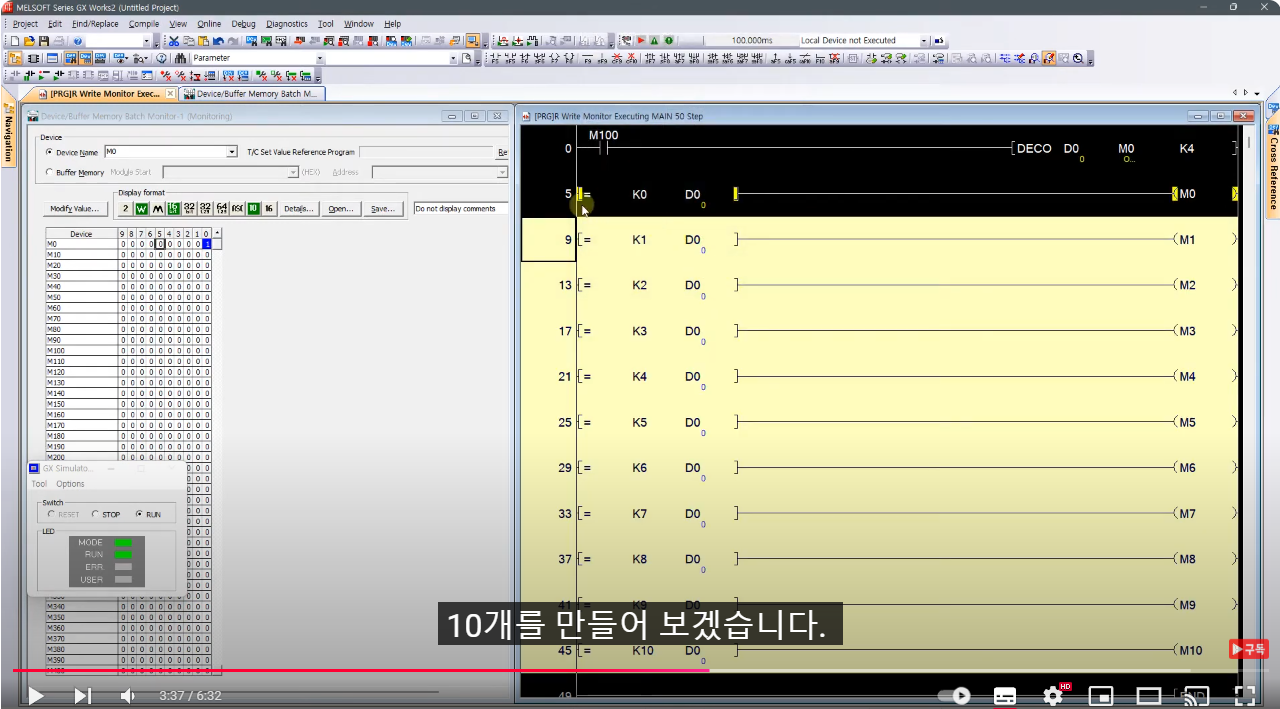Choose the 32-bit display format icon
Image resolution: width=1280 pixels, height=709 pixels.
point(190,207)
